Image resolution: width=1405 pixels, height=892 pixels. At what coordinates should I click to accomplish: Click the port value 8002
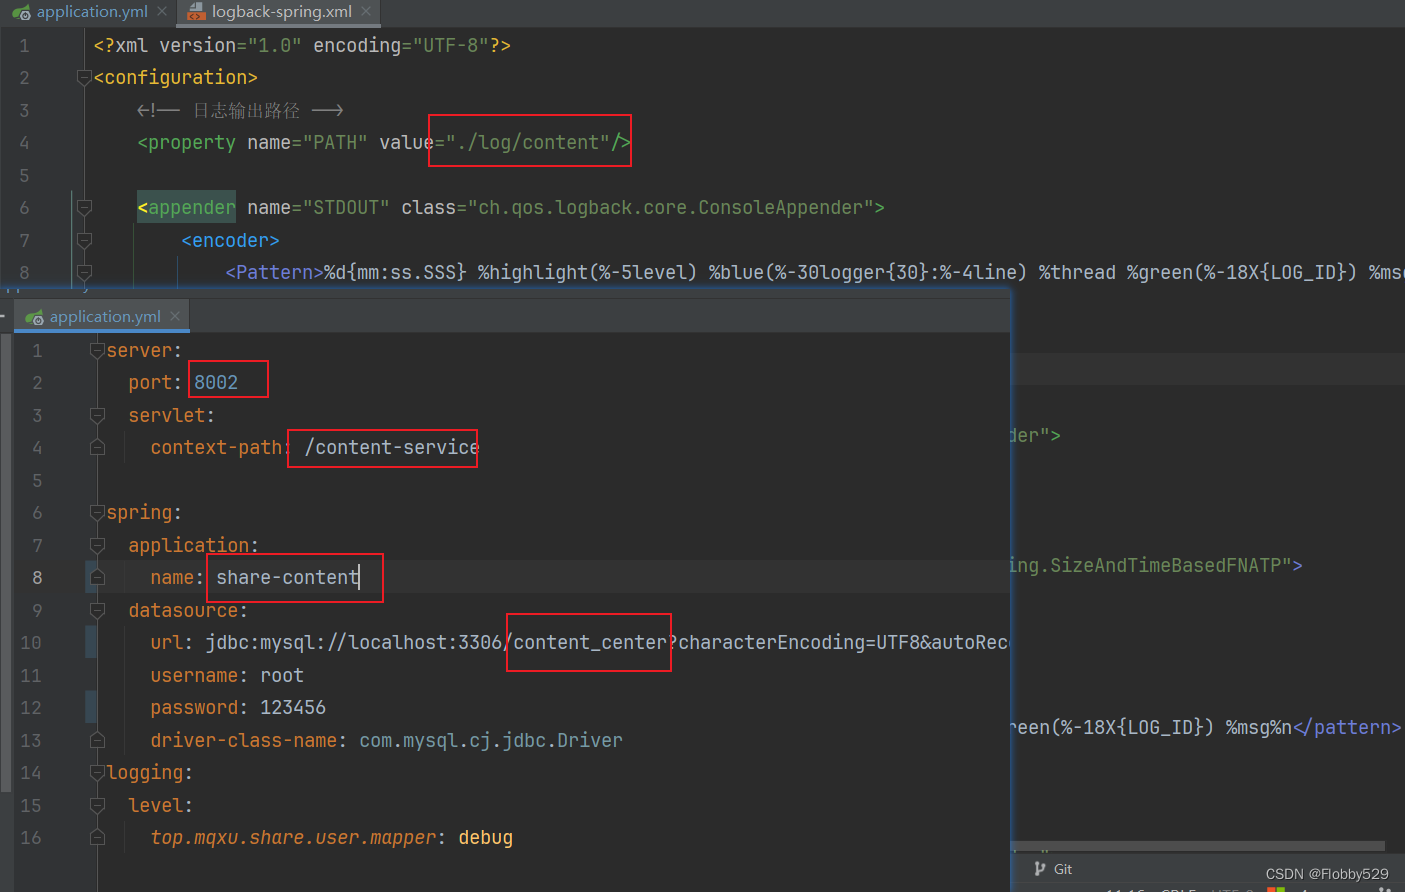(216, 383)
